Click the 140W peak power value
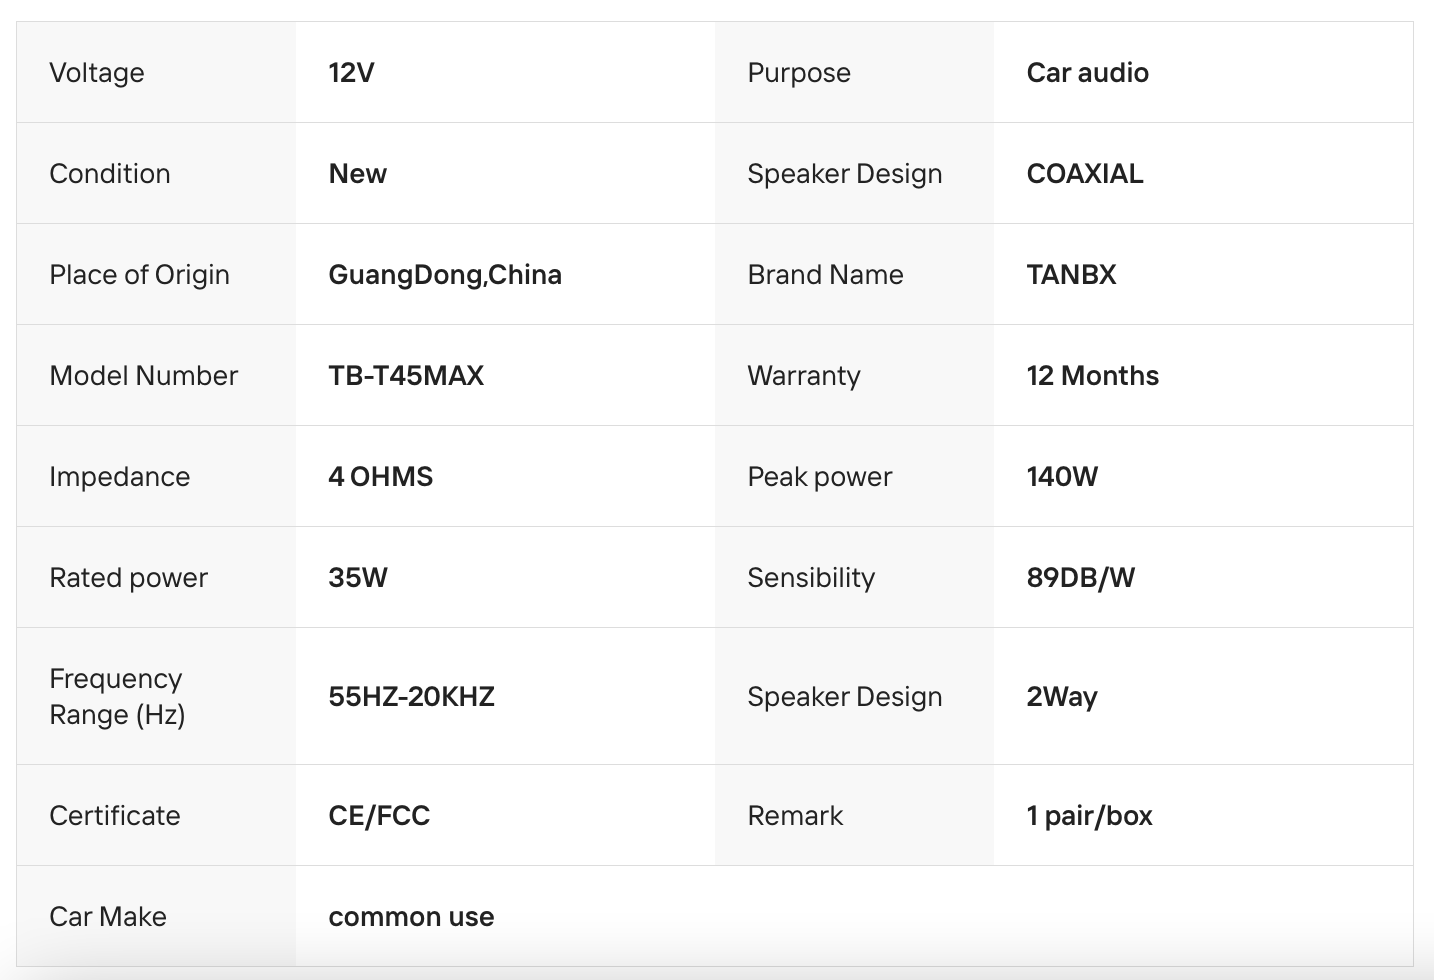Viewport: 1434px width, 980px height. point(1061,477)
